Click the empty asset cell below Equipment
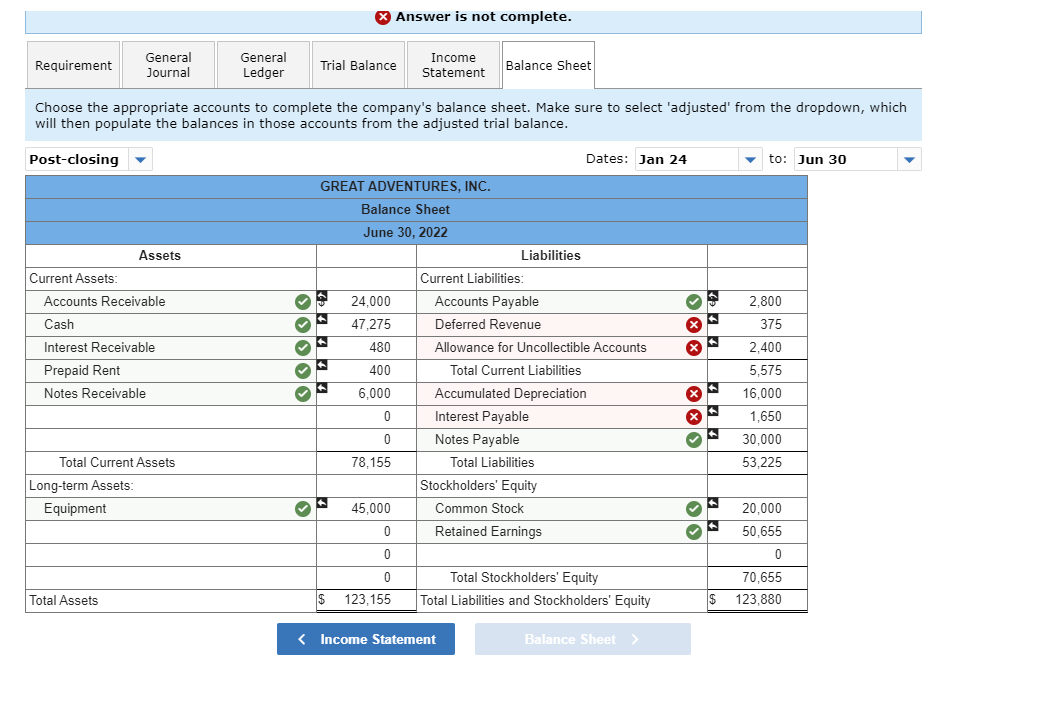1054x709 pixels. pyautogui.click(x=171, y=532)
